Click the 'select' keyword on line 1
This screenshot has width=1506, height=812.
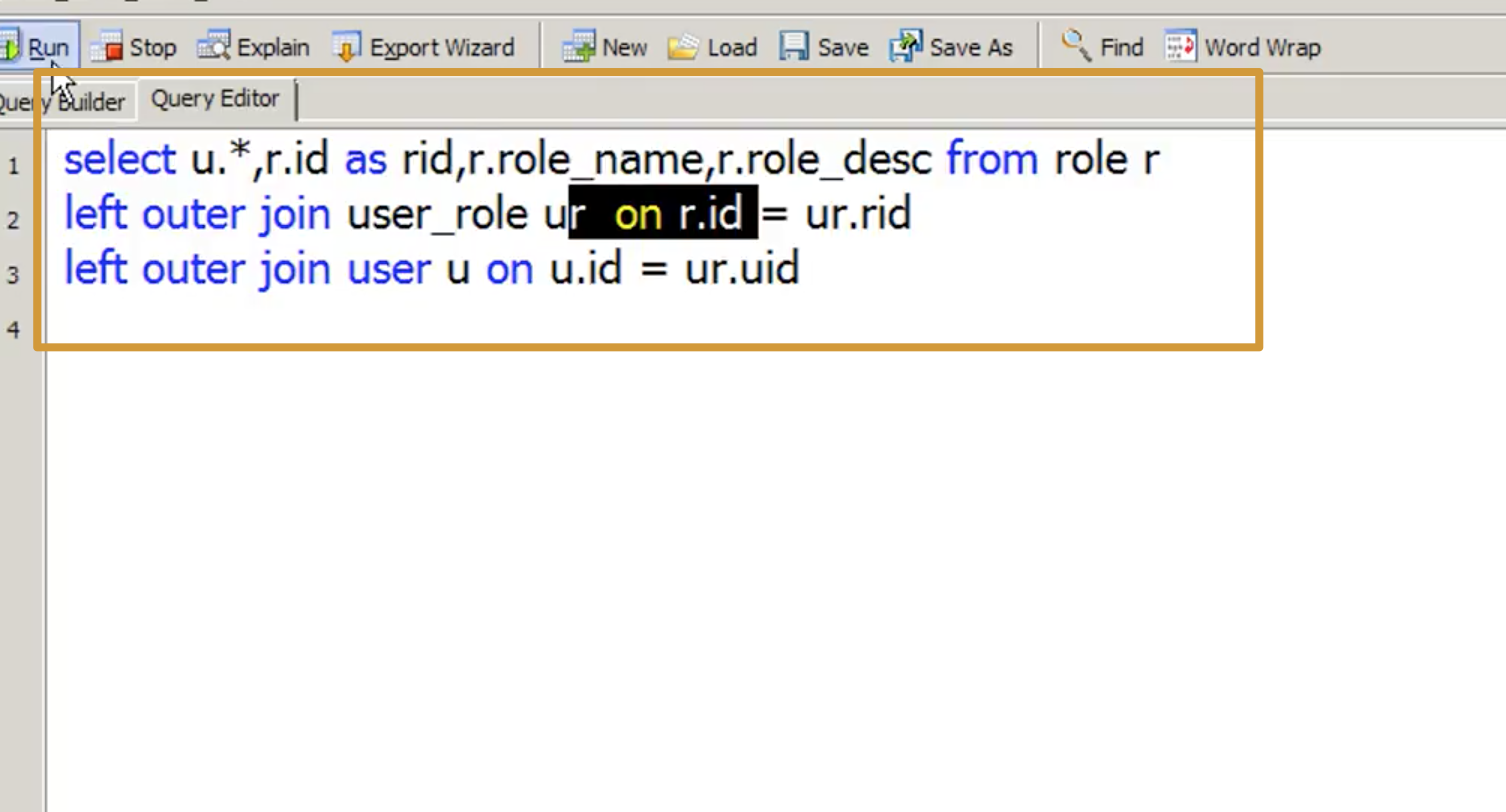pyautogui.click(x=119, y=160)
